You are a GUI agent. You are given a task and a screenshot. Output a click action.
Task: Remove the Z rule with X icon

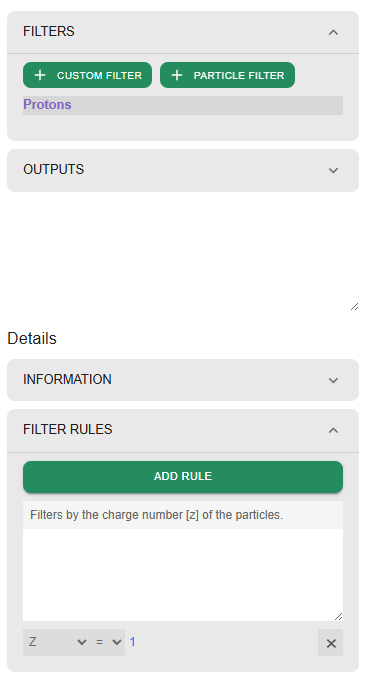[331, 643]
